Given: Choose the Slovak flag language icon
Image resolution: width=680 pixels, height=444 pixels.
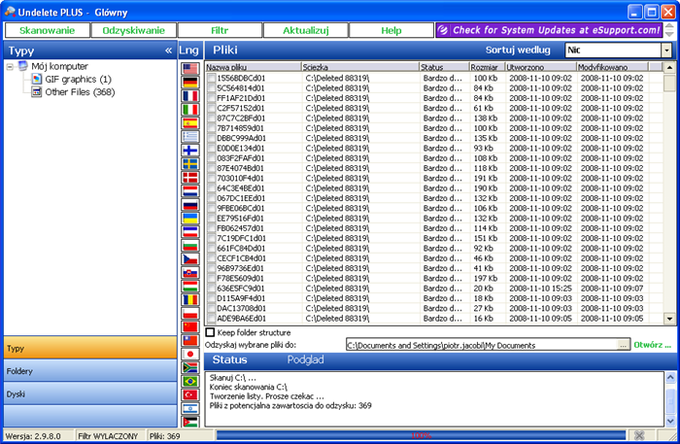Looking at the screenshot, I should (190, 273).
